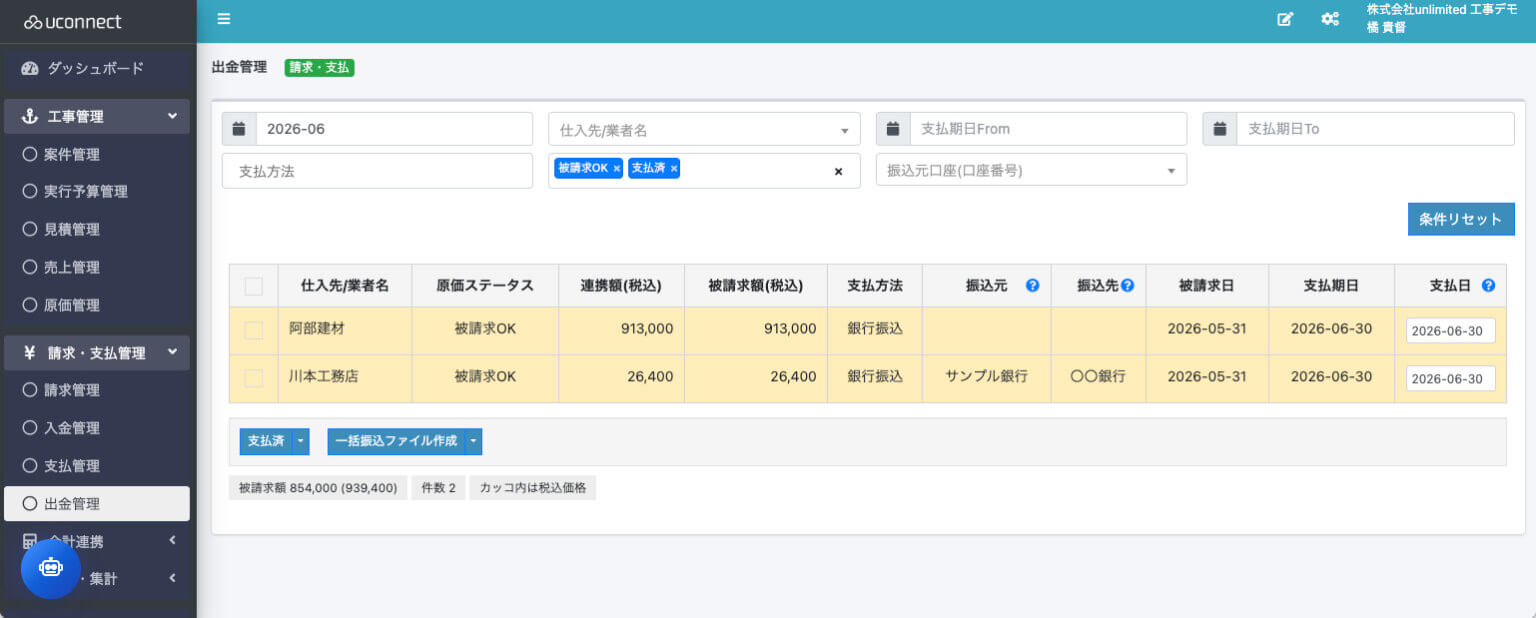Click the user company name in header
Image resolution: width=1536 pixels, height=618 pixels.
click(x=1442, y=10)
